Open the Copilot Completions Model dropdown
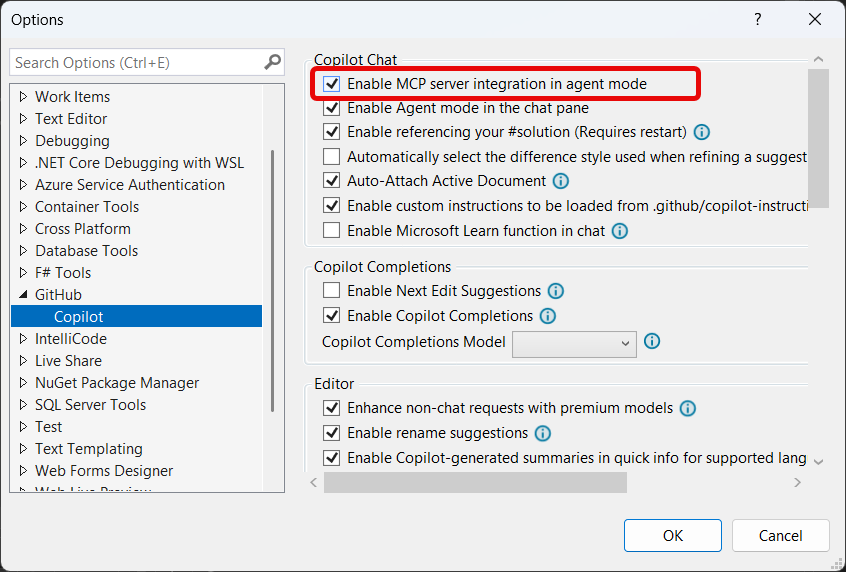Screen dimensions: 846x572 pos(574,343)
